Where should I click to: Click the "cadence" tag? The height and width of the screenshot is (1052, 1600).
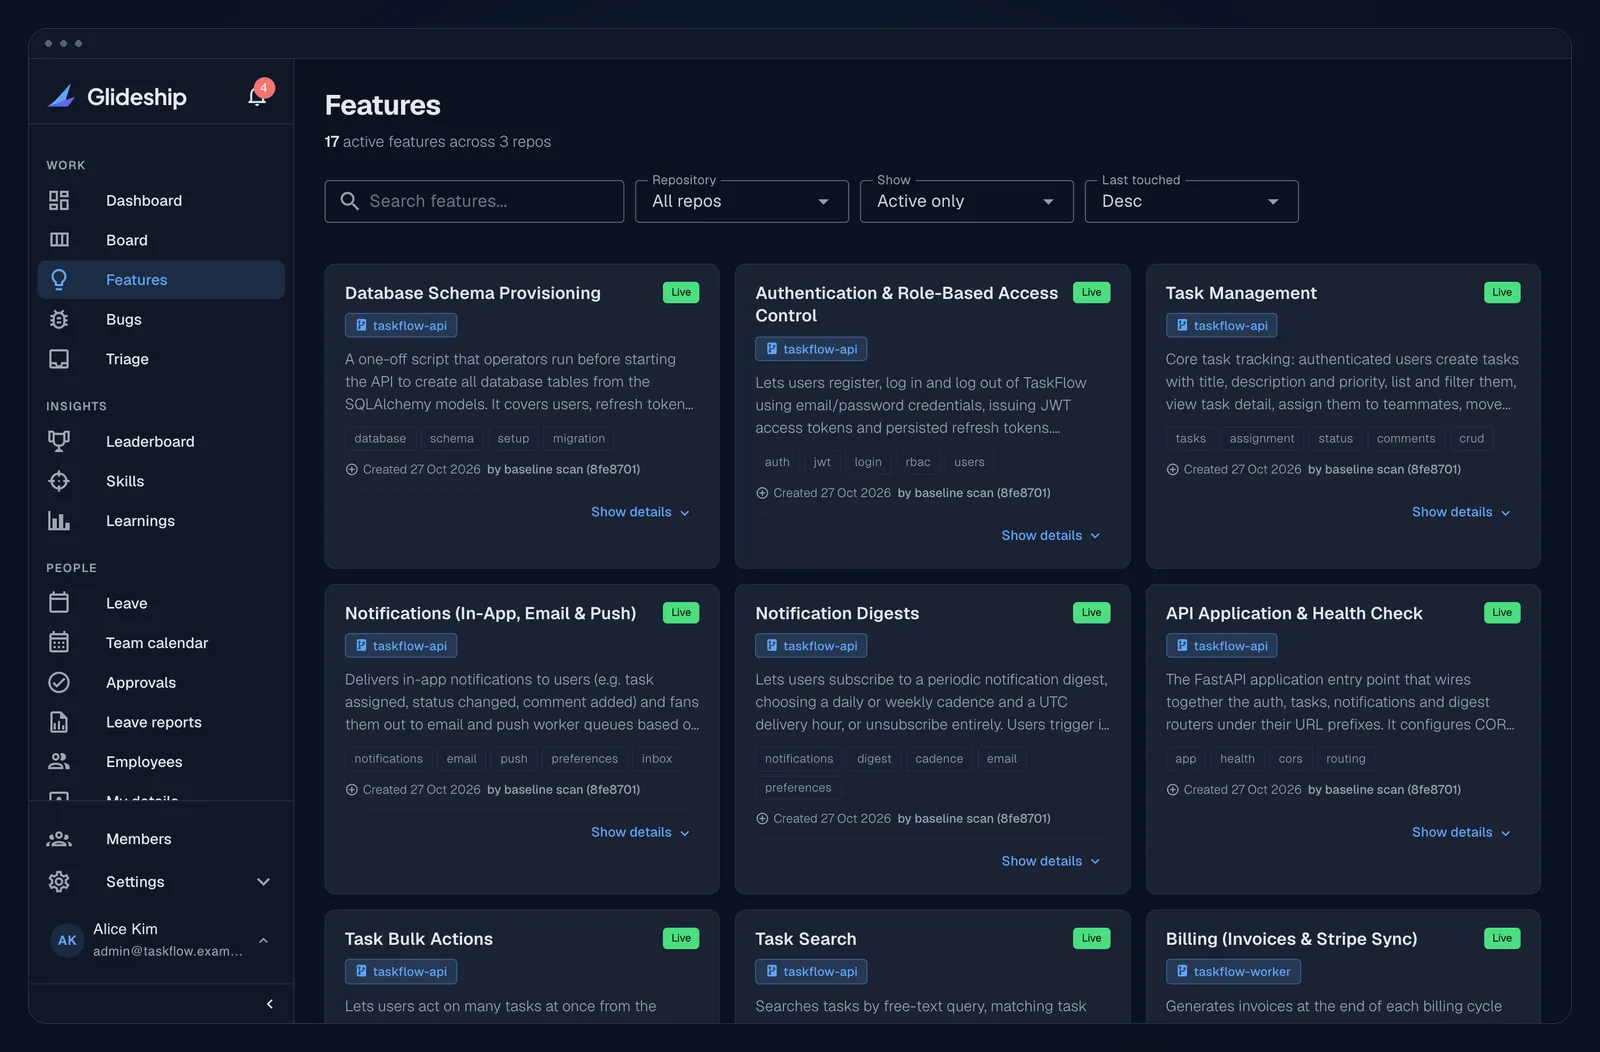pyautogui.click(x=939, y=759)
